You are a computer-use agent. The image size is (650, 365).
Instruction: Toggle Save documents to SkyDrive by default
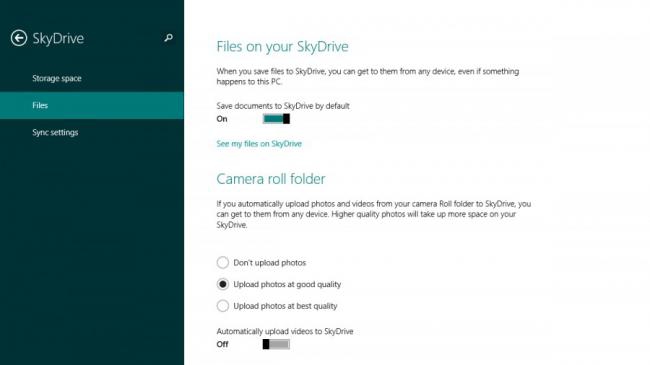(276, 119)
